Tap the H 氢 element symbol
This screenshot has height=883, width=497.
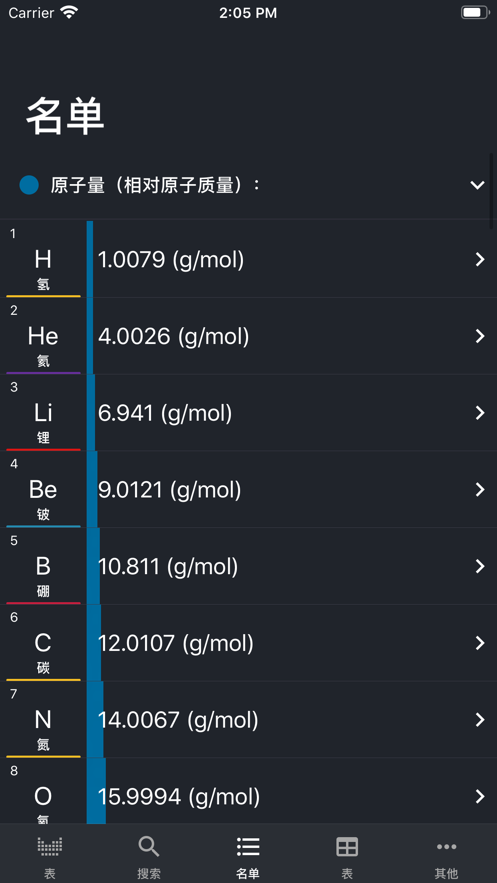[43, 260]
